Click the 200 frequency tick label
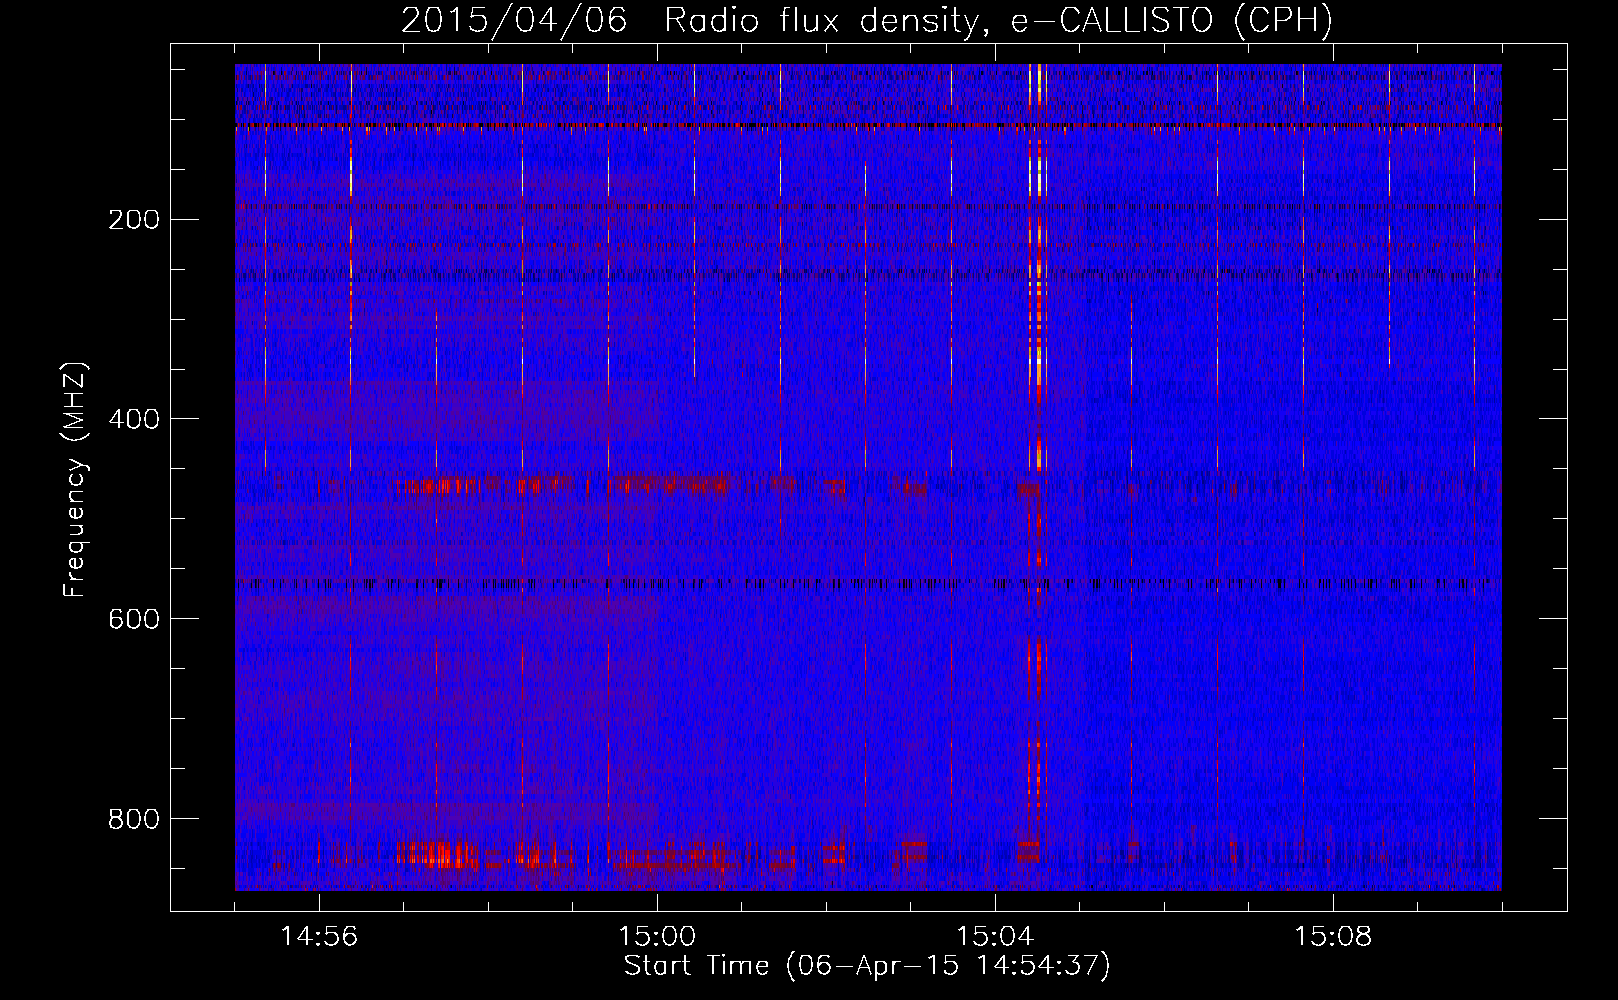1618x1000 pixels. [133, 219]
